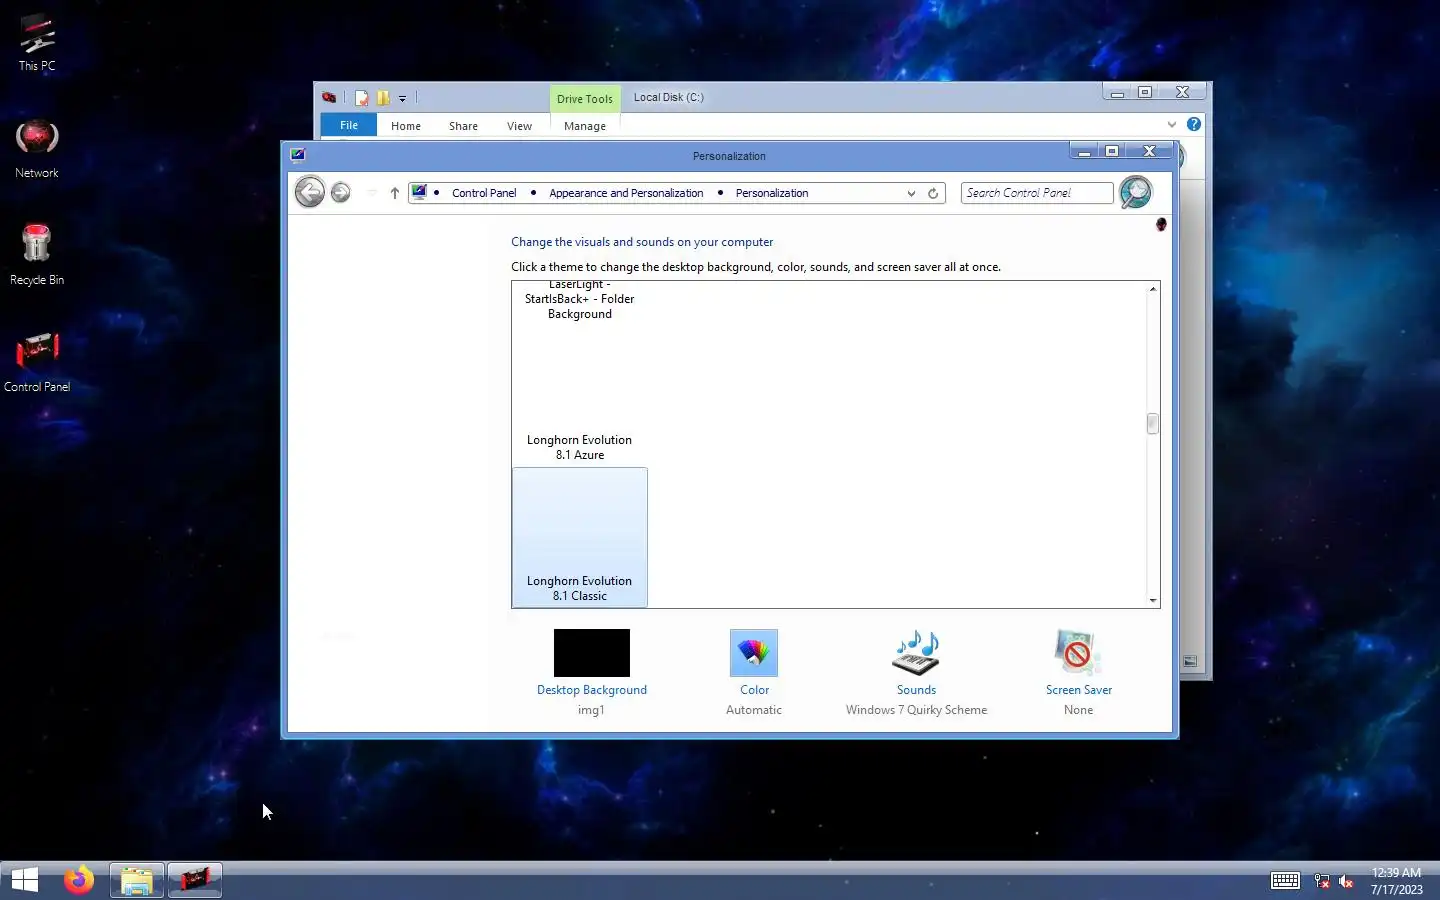Select the StartIsBack+ Folder Background theme
1440x900 pixels.
(580, 300)
